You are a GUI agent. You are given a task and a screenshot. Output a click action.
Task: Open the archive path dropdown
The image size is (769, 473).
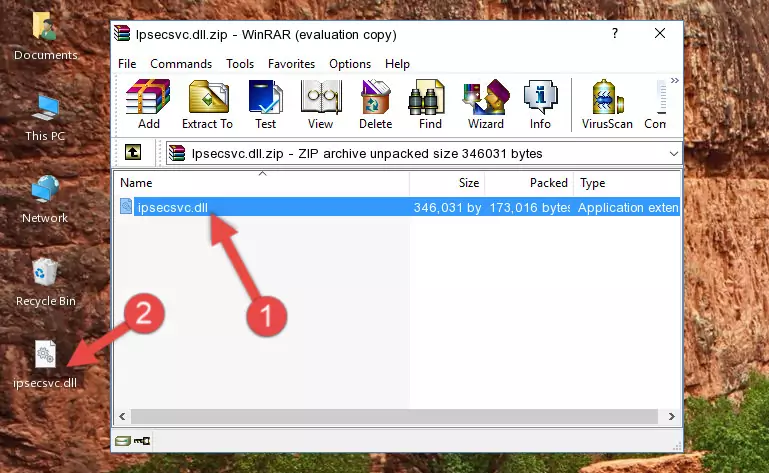(x=674, y=154)
